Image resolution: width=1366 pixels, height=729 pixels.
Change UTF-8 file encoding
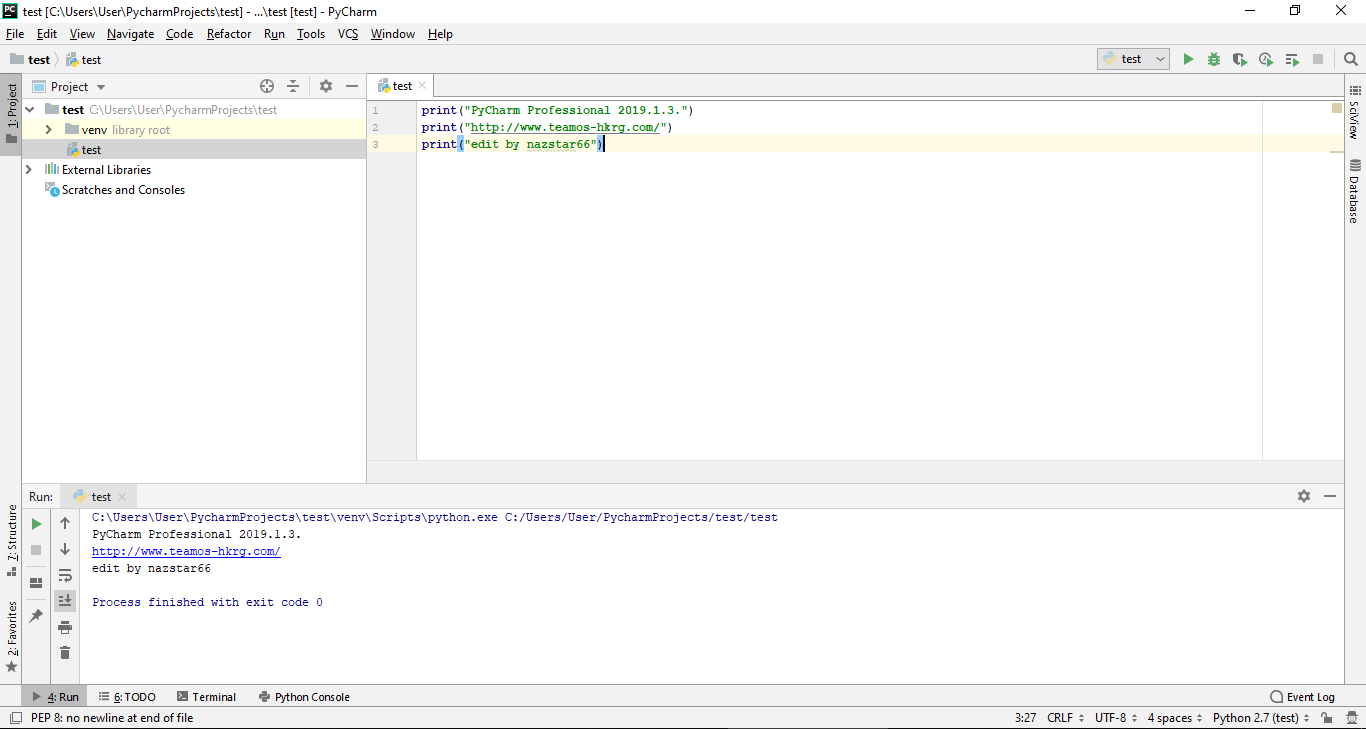pyautogui.click(x=1116, y=718)
